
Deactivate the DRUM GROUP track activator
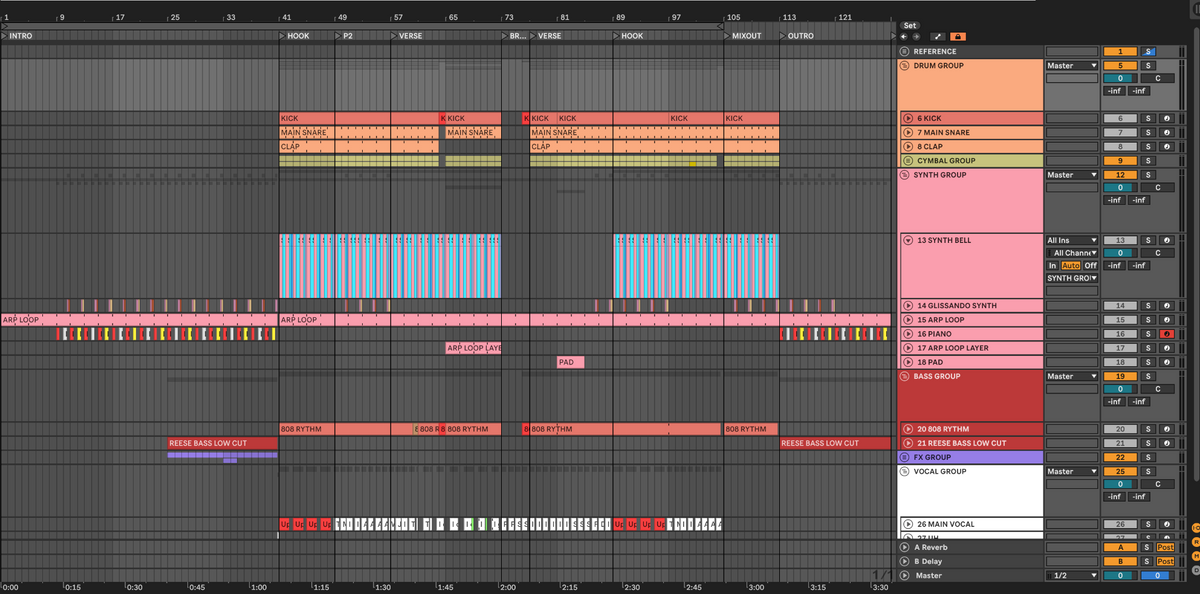(x=1120, y=66)
